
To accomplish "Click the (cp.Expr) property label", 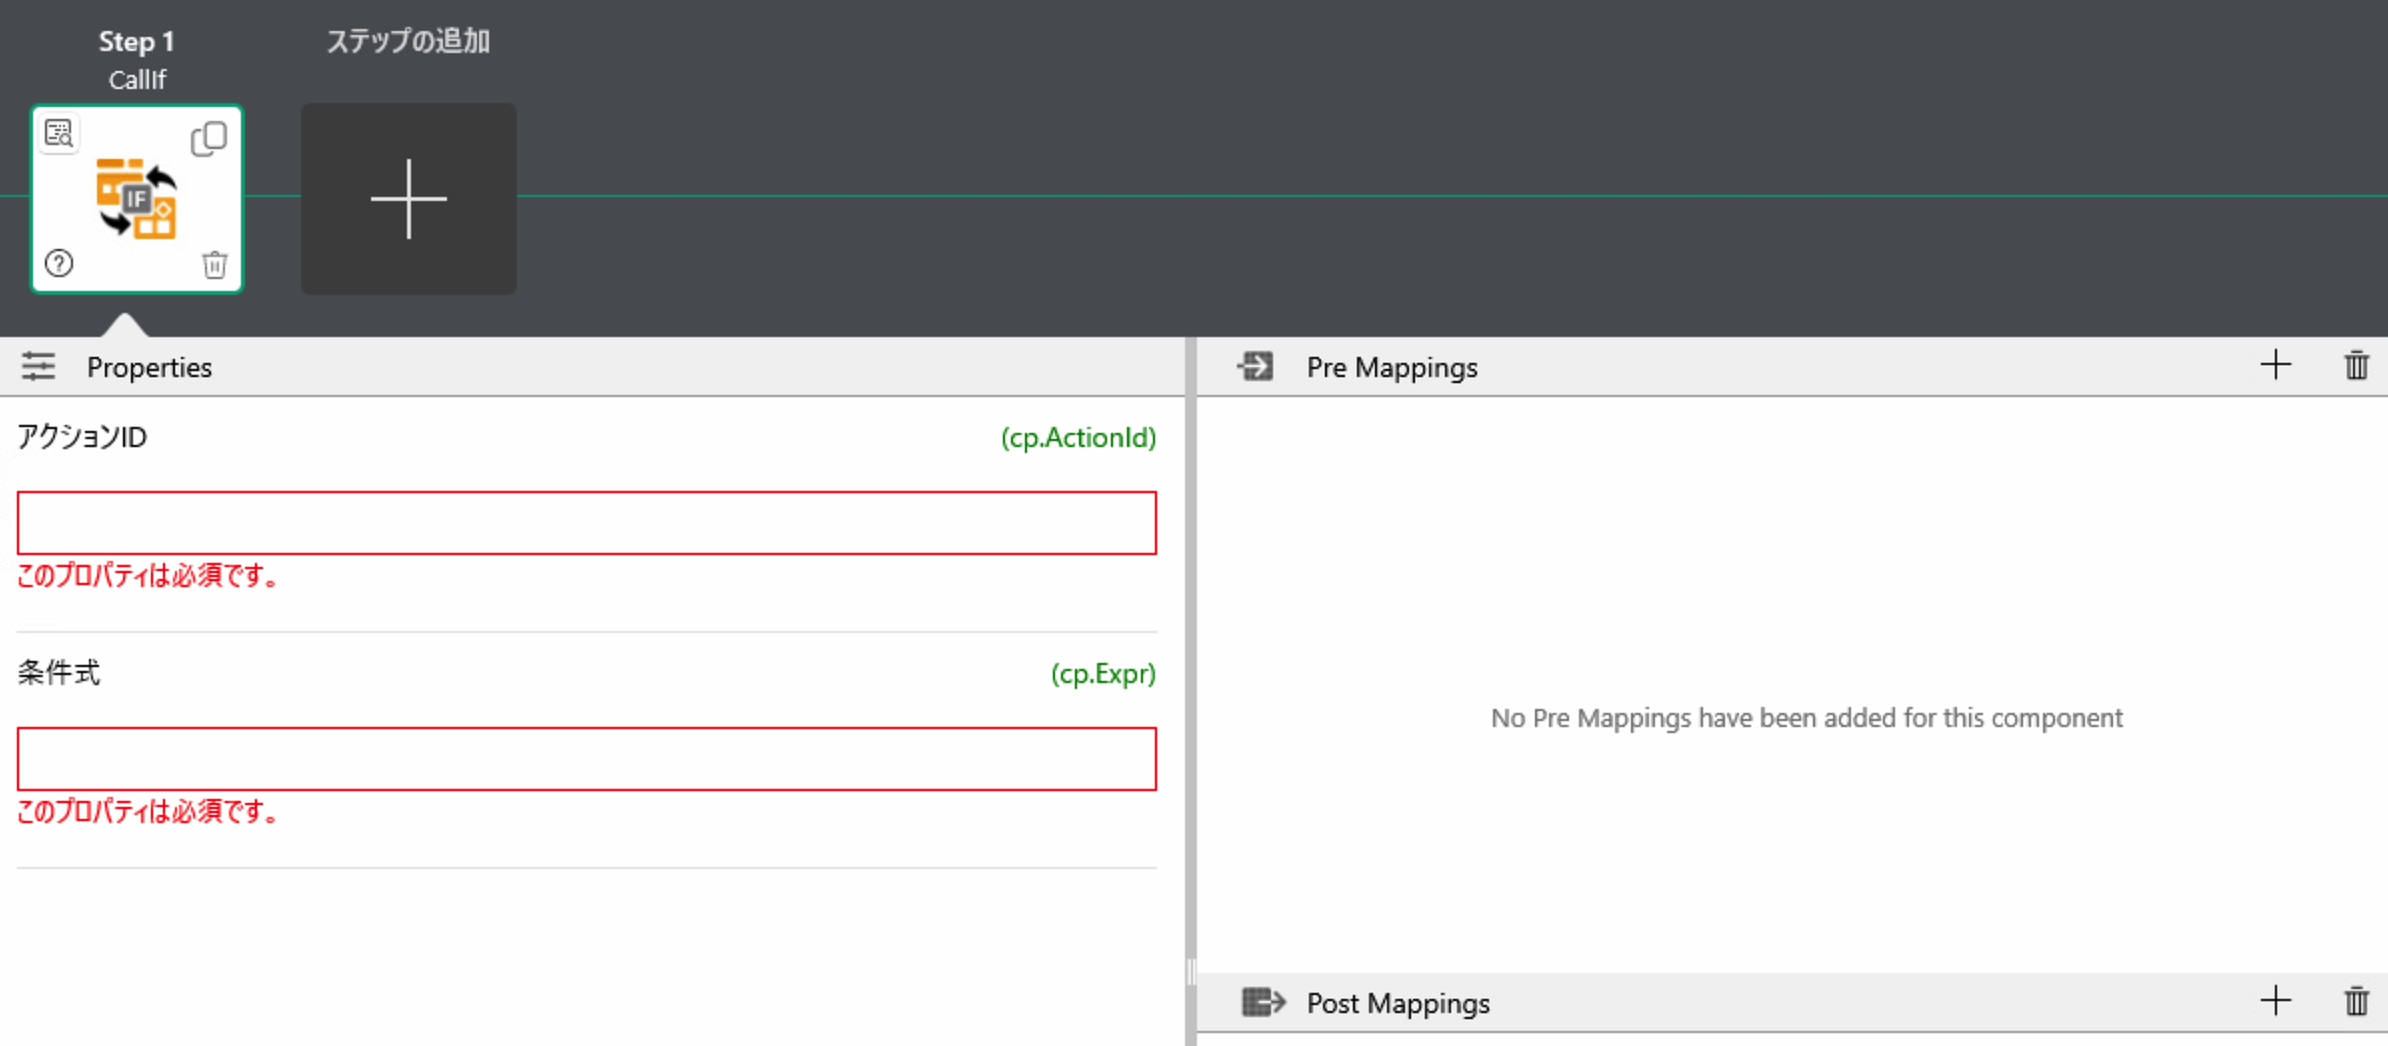I will click(1102, 674).
